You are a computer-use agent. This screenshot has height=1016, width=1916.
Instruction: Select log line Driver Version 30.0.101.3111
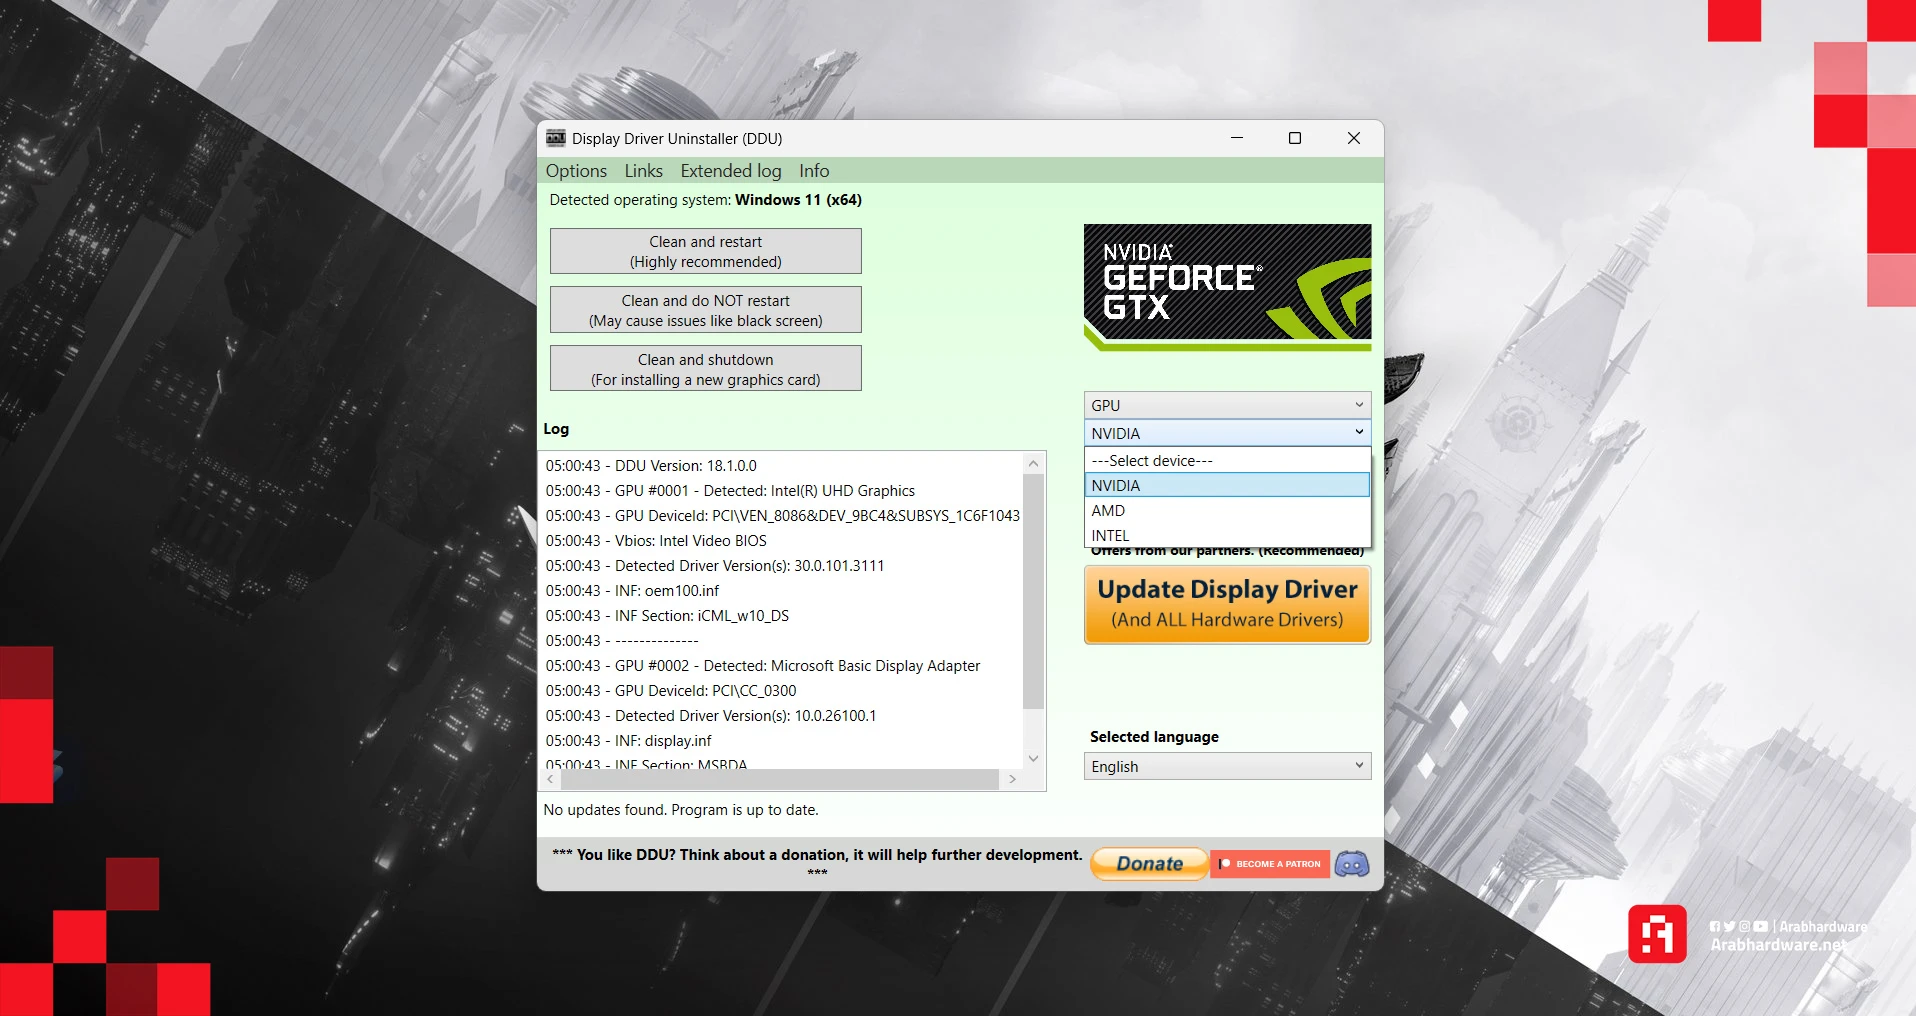[715, 565]
